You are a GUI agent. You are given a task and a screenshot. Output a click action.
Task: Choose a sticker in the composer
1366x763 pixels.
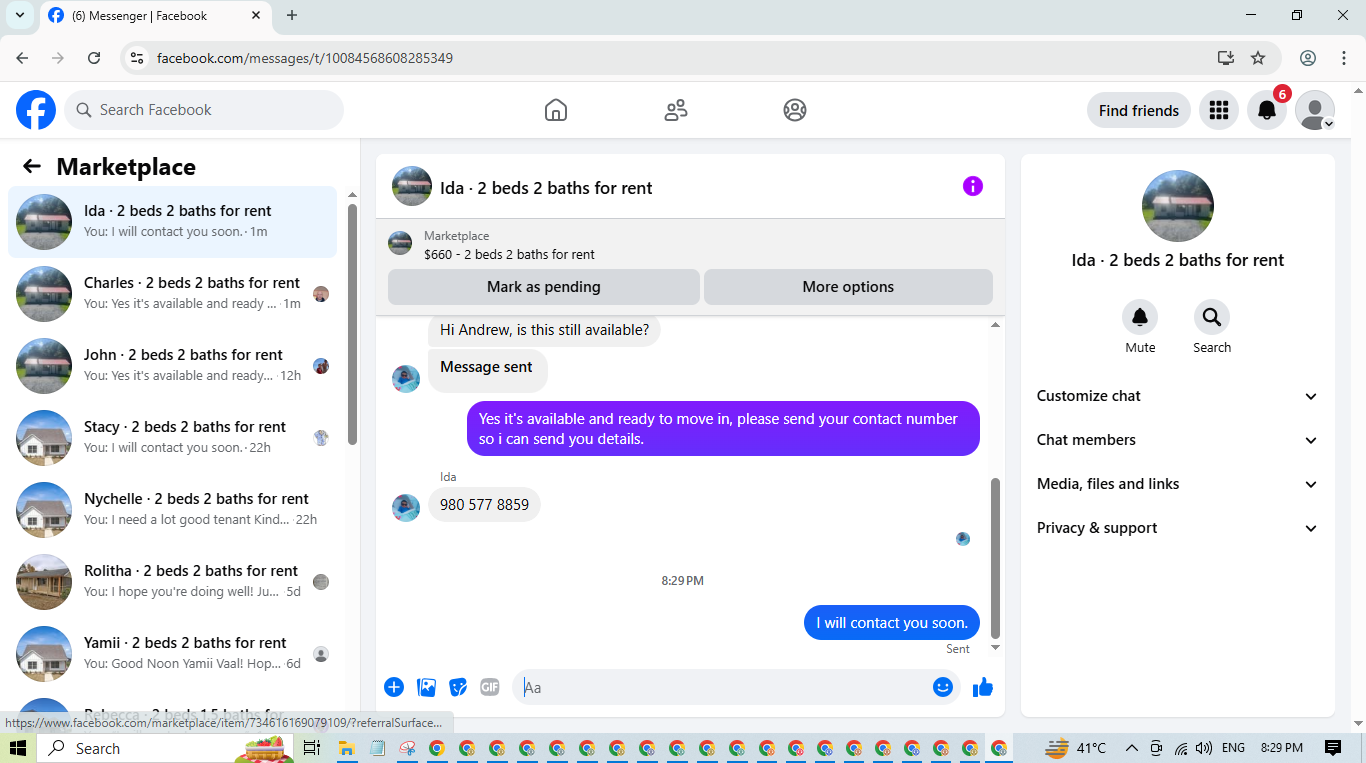[x=458, y=687]
